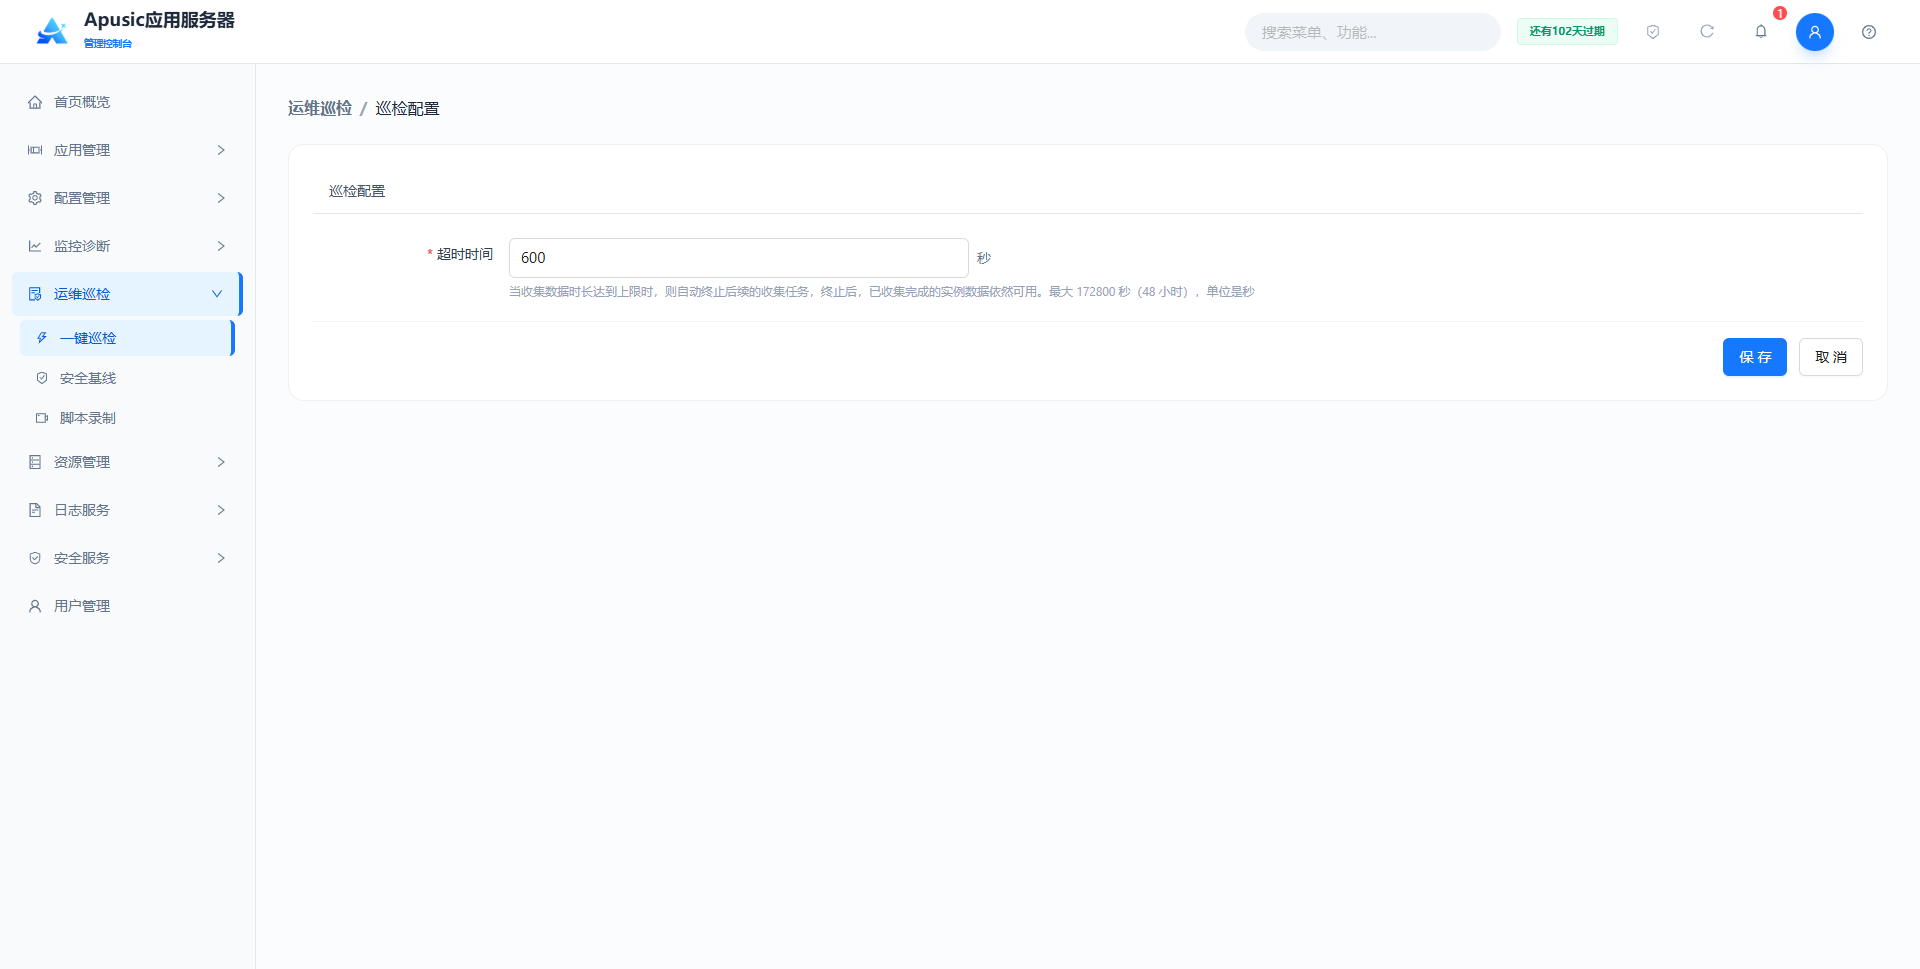1920x969 pixels.
Task: Click the 首页概览 home icon
Action: (35, 102)
